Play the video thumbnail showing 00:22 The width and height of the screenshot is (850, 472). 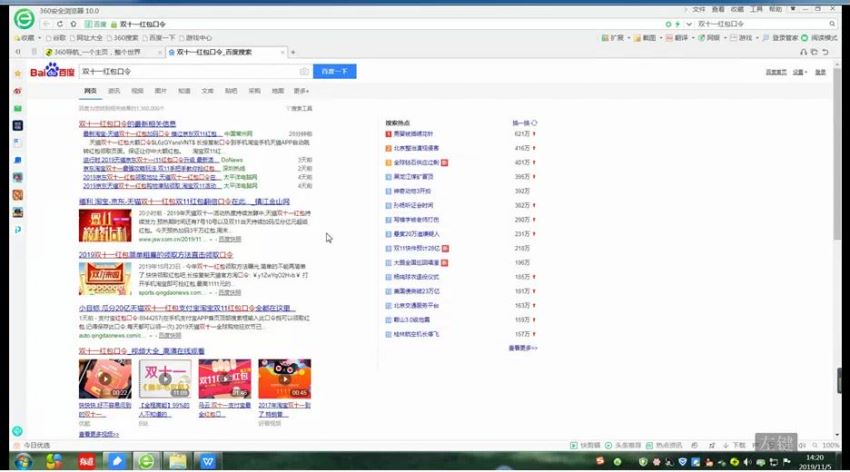(x=105, y=379)
